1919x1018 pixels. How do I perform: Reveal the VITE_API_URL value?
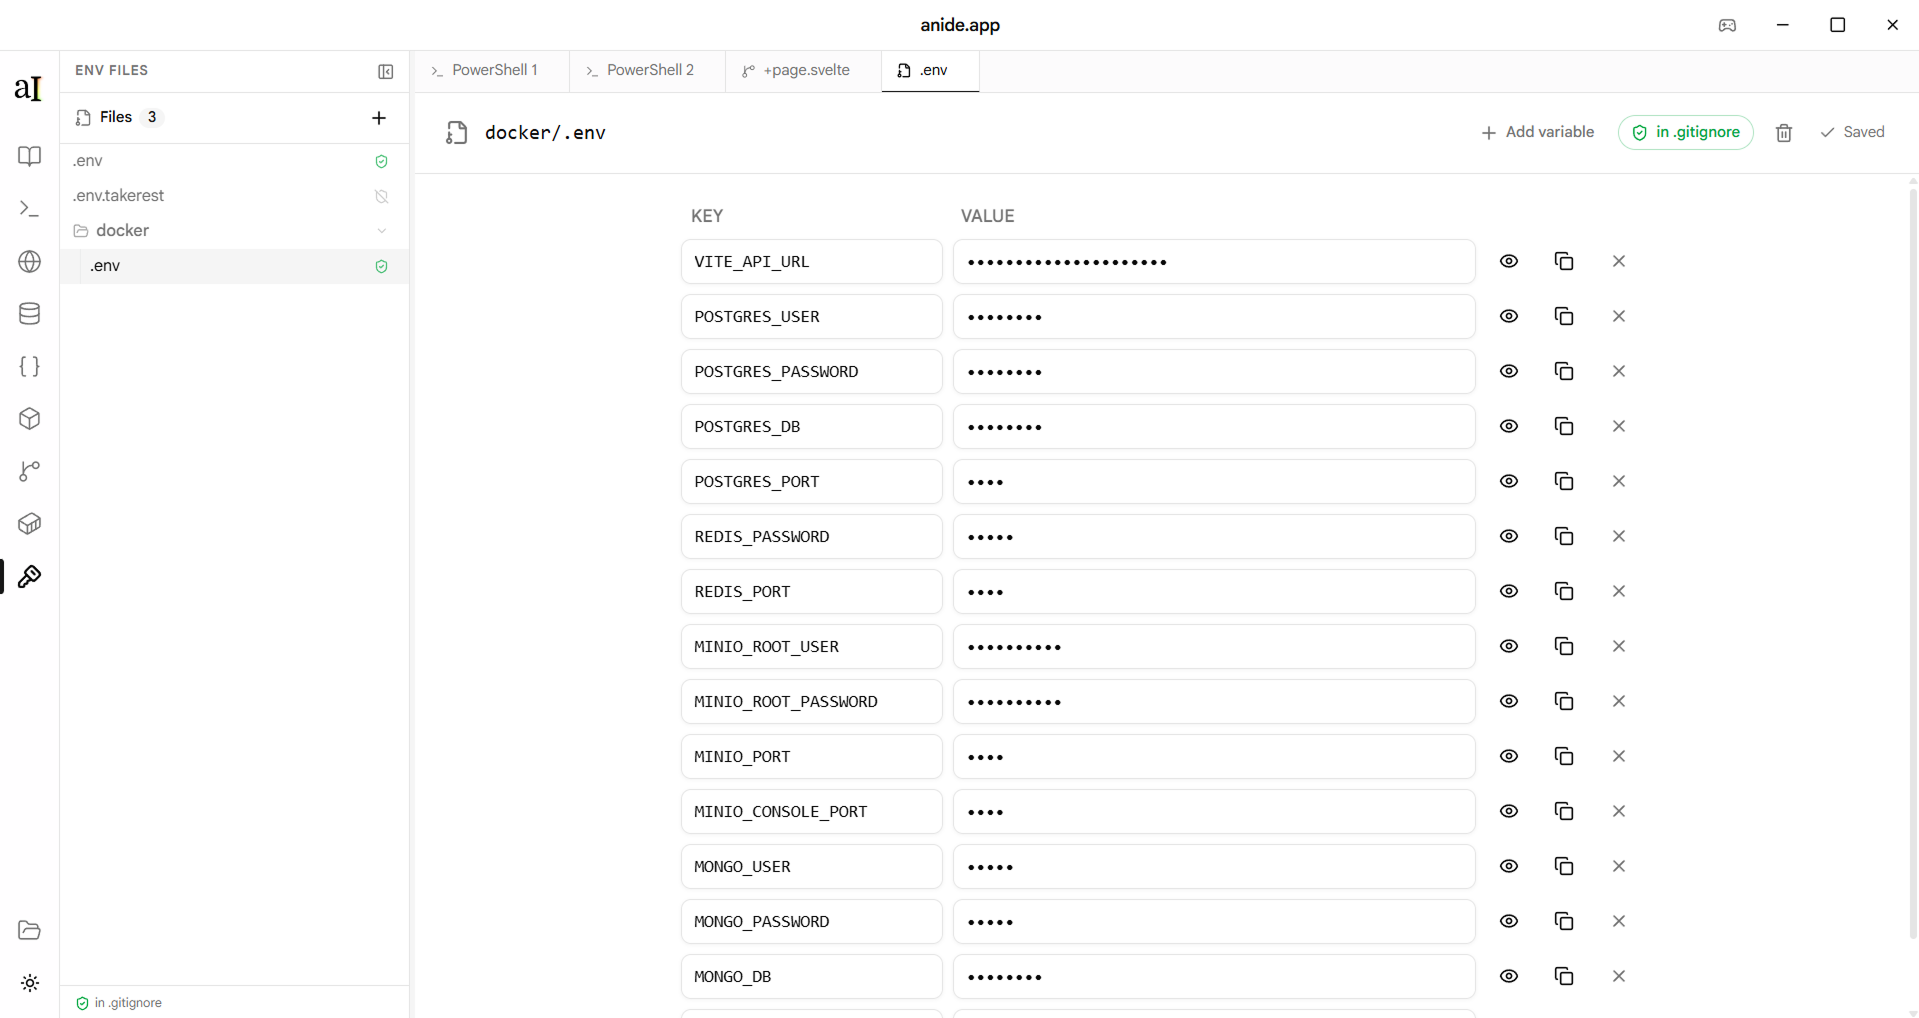pos(1509,261)
